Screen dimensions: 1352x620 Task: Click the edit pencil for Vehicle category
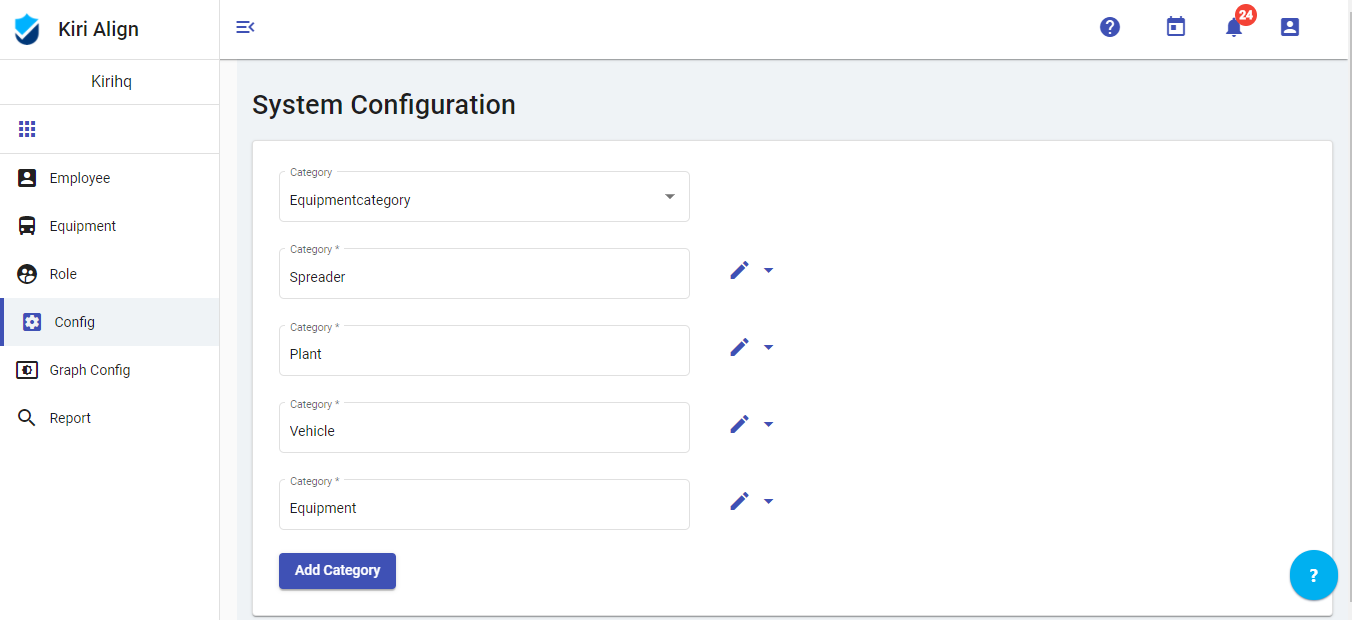click(739, 424)
